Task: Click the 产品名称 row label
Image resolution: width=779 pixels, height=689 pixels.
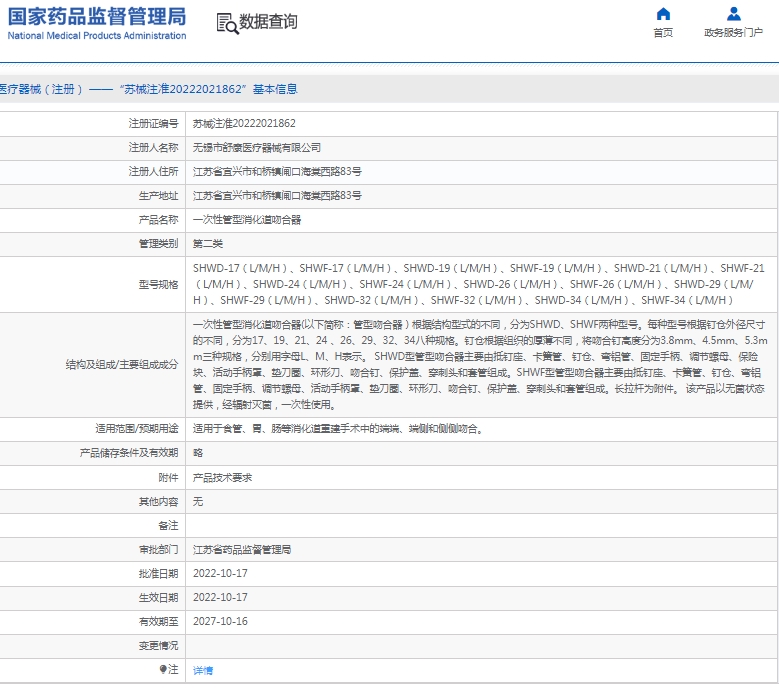Action: (158, 220)
